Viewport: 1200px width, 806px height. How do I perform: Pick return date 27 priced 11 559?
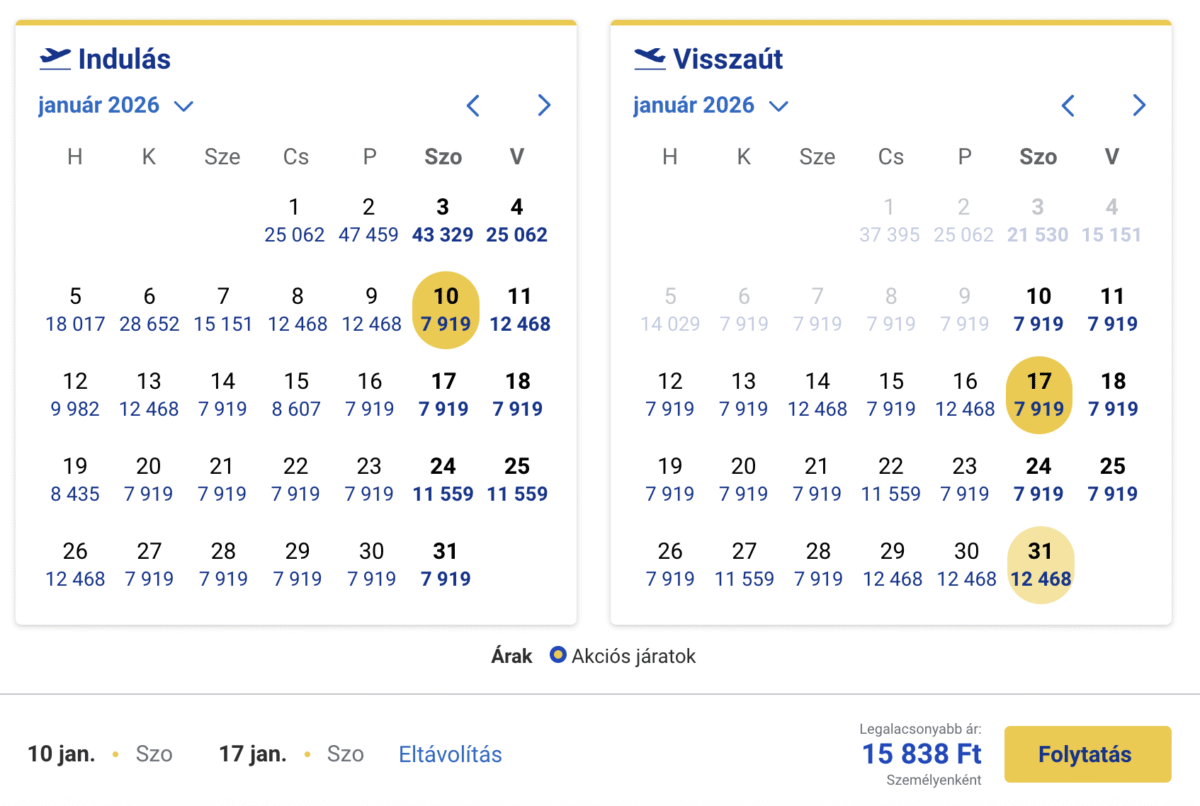(744, 564)
